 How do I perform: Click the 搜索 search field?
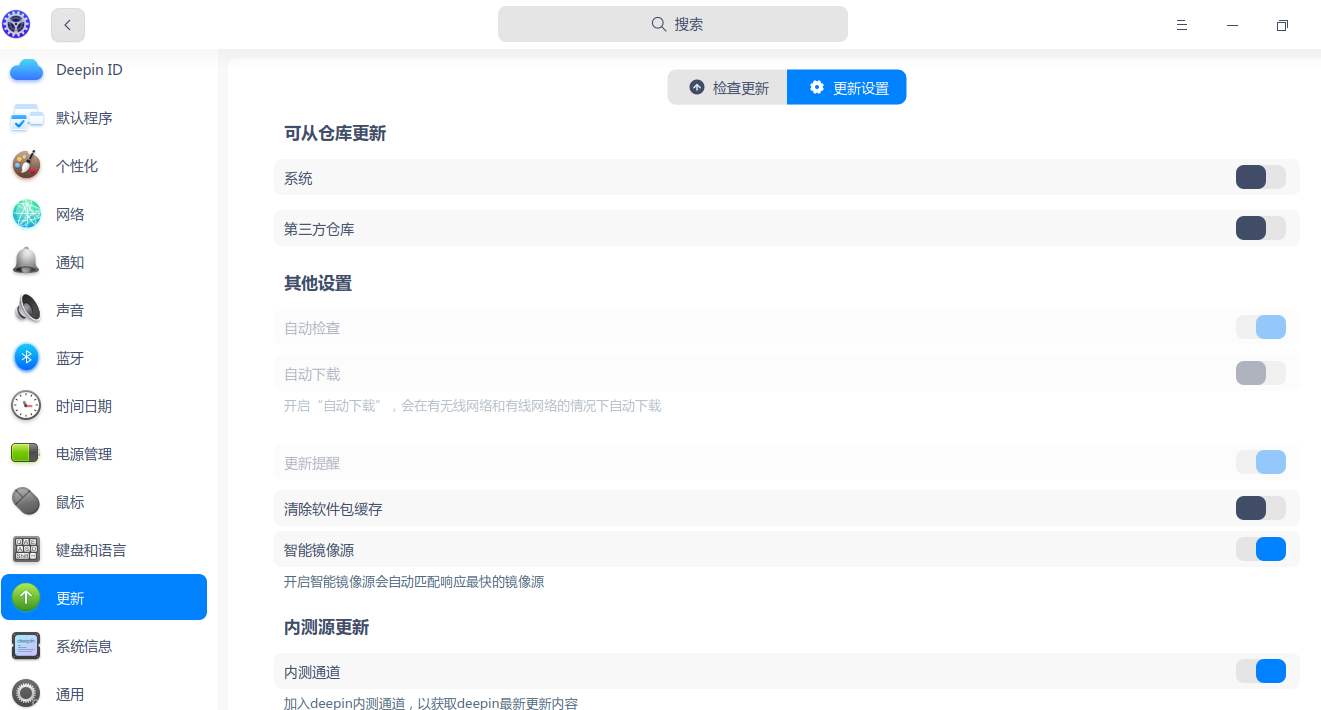click(x=672, y=23)
